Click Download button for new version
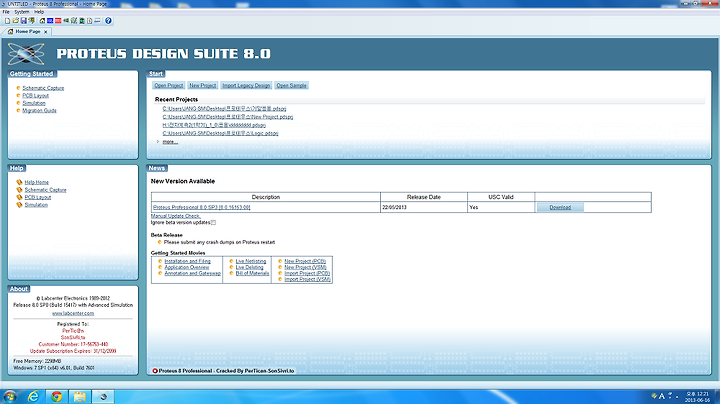The width and height of the screenshot is (720, 404). (560, 208)
